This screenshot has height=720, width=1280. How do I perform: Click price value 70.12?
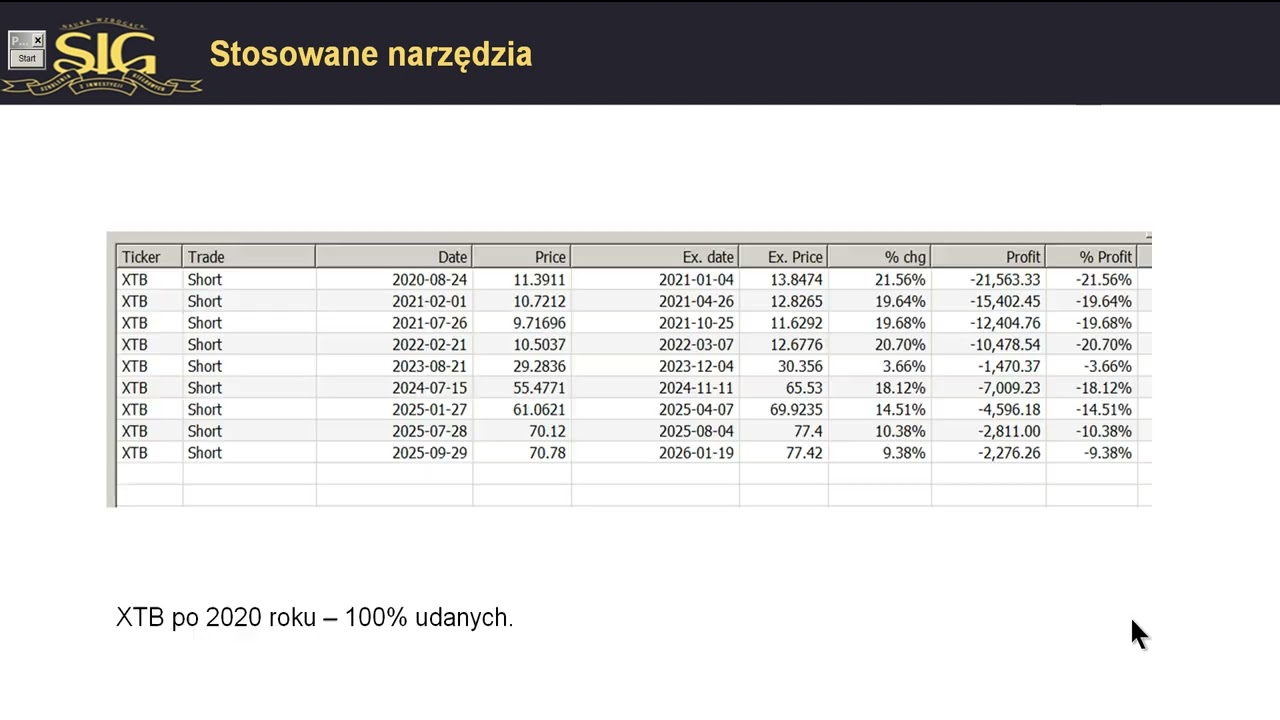point(547,431)
